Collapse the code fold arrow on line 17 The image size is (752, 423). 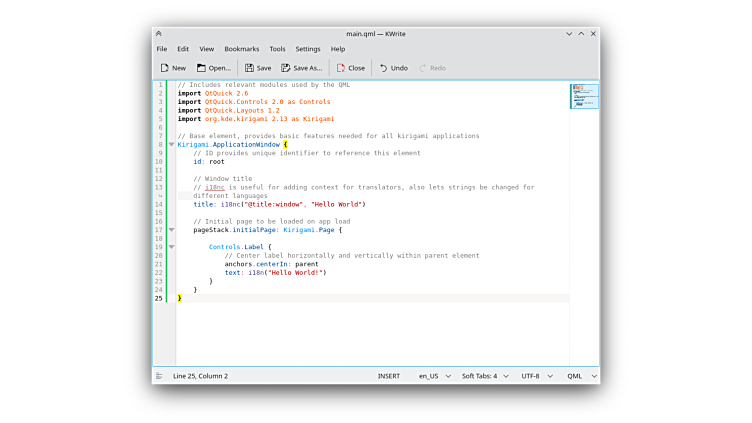pos(171,230)
